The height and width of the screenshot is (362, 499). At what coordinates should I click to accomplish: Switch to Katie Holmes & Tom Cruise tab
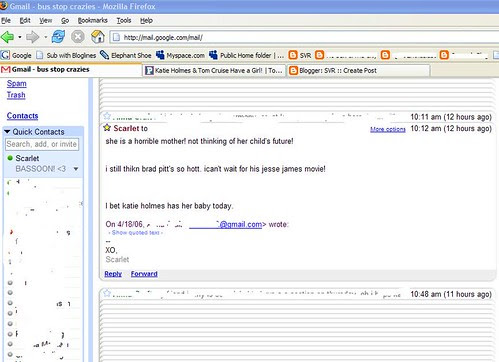pyautogui.click(x=214, y=71)
